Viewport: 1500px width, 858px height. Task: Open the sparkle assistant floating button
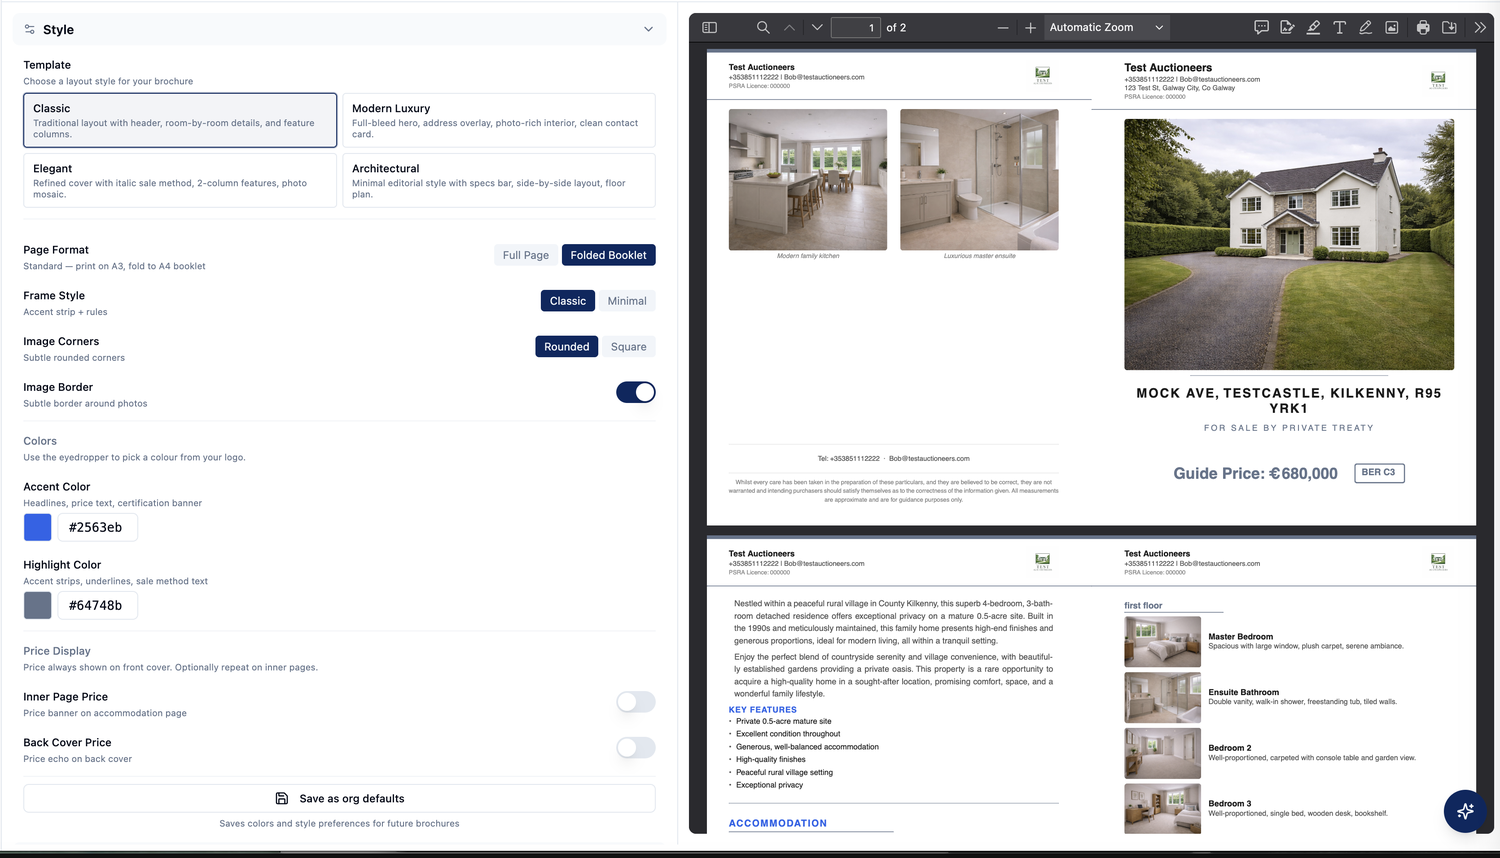pyautogui.click(x=1465, y=811)
